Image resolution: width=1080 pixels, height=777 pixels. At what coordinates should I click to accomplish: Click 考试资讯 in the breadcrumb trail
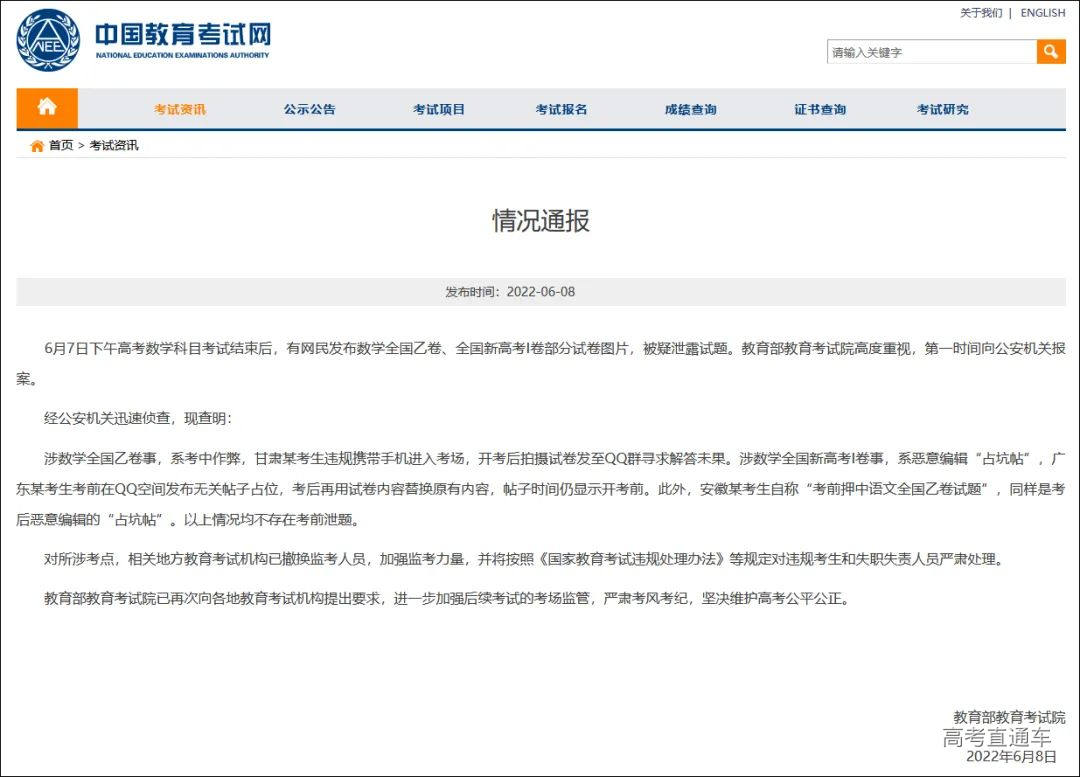pyautogui.click(x=114, y=145)
